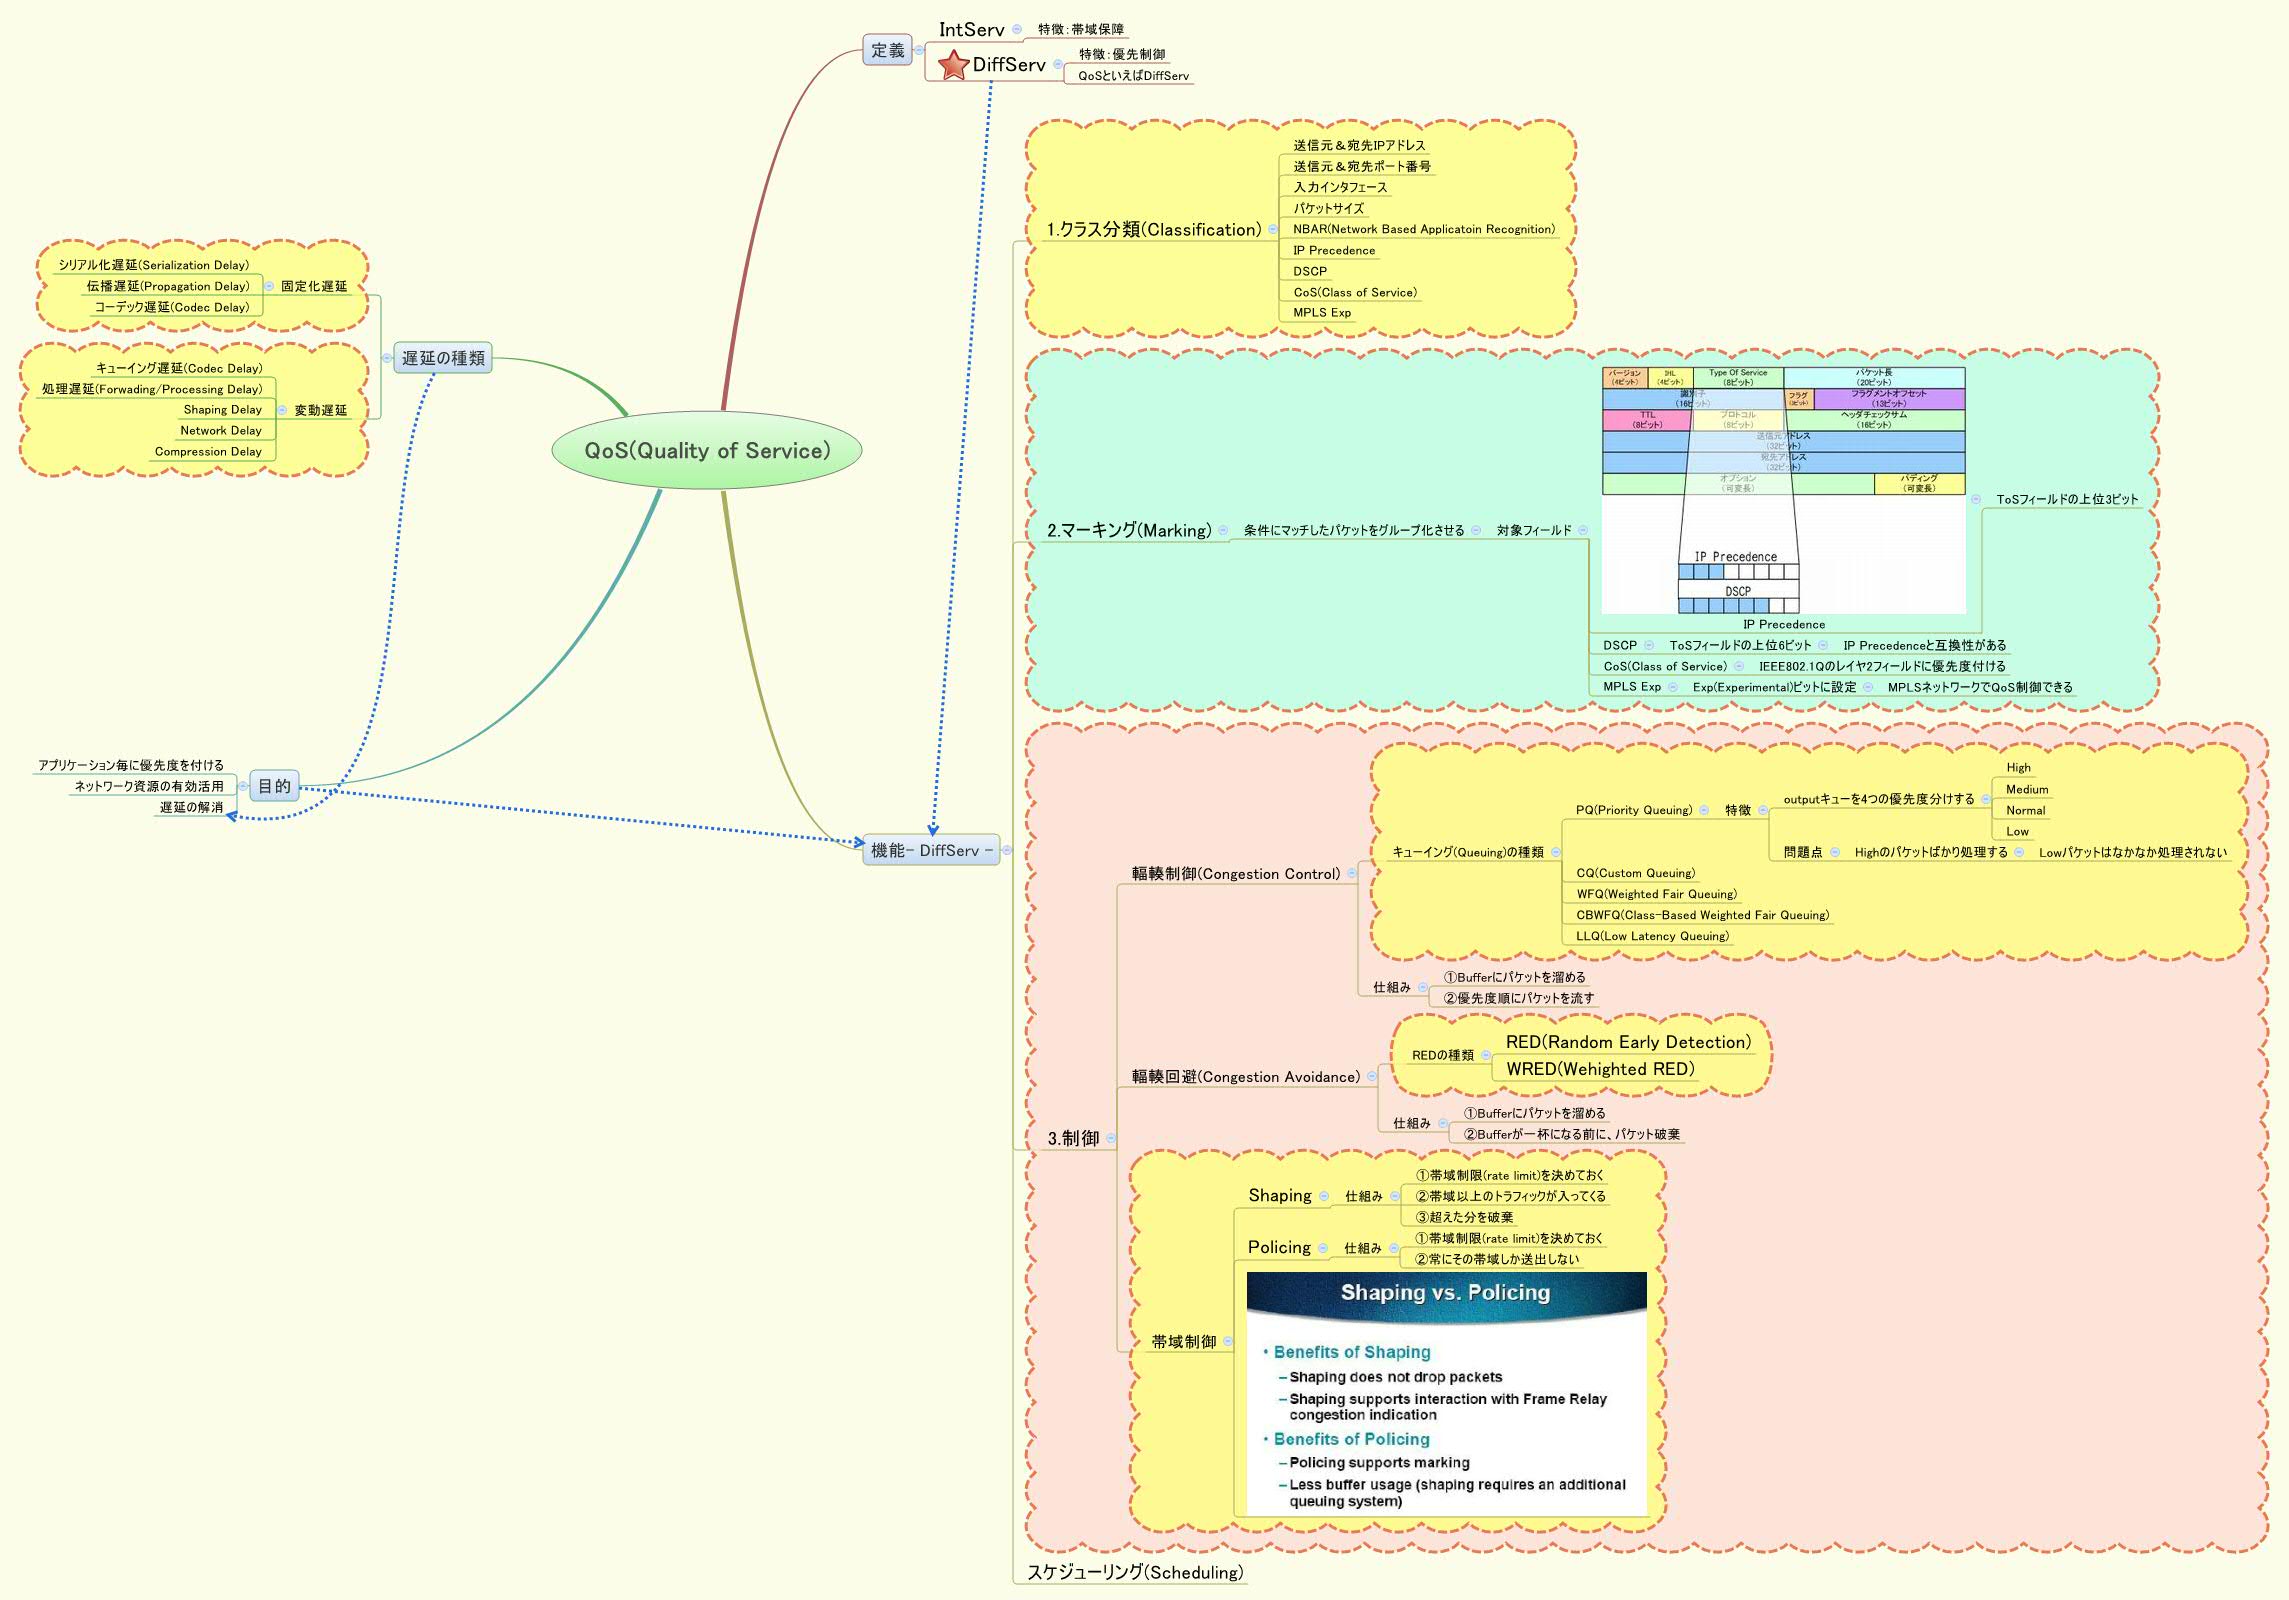Click the 変動遅延 topic
Screen dimensions: 2289x1600
[321, 410]
